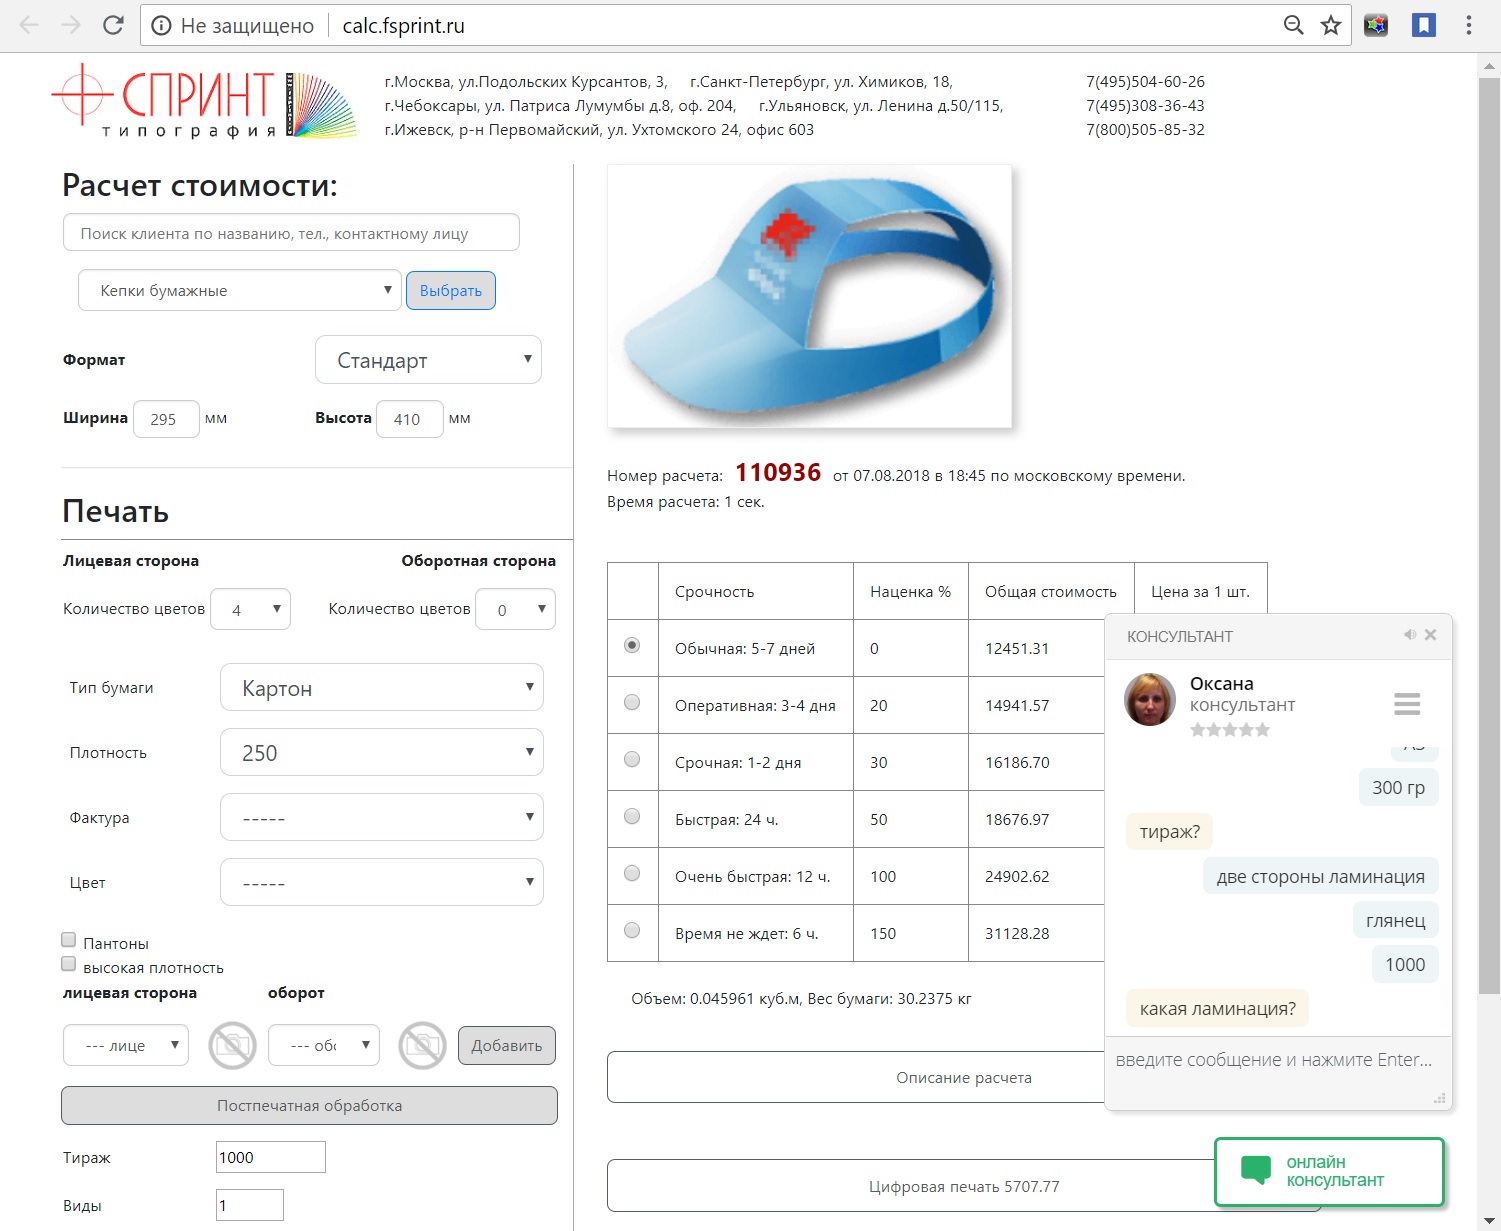Click the Выбрать button

tap(451, 290)
